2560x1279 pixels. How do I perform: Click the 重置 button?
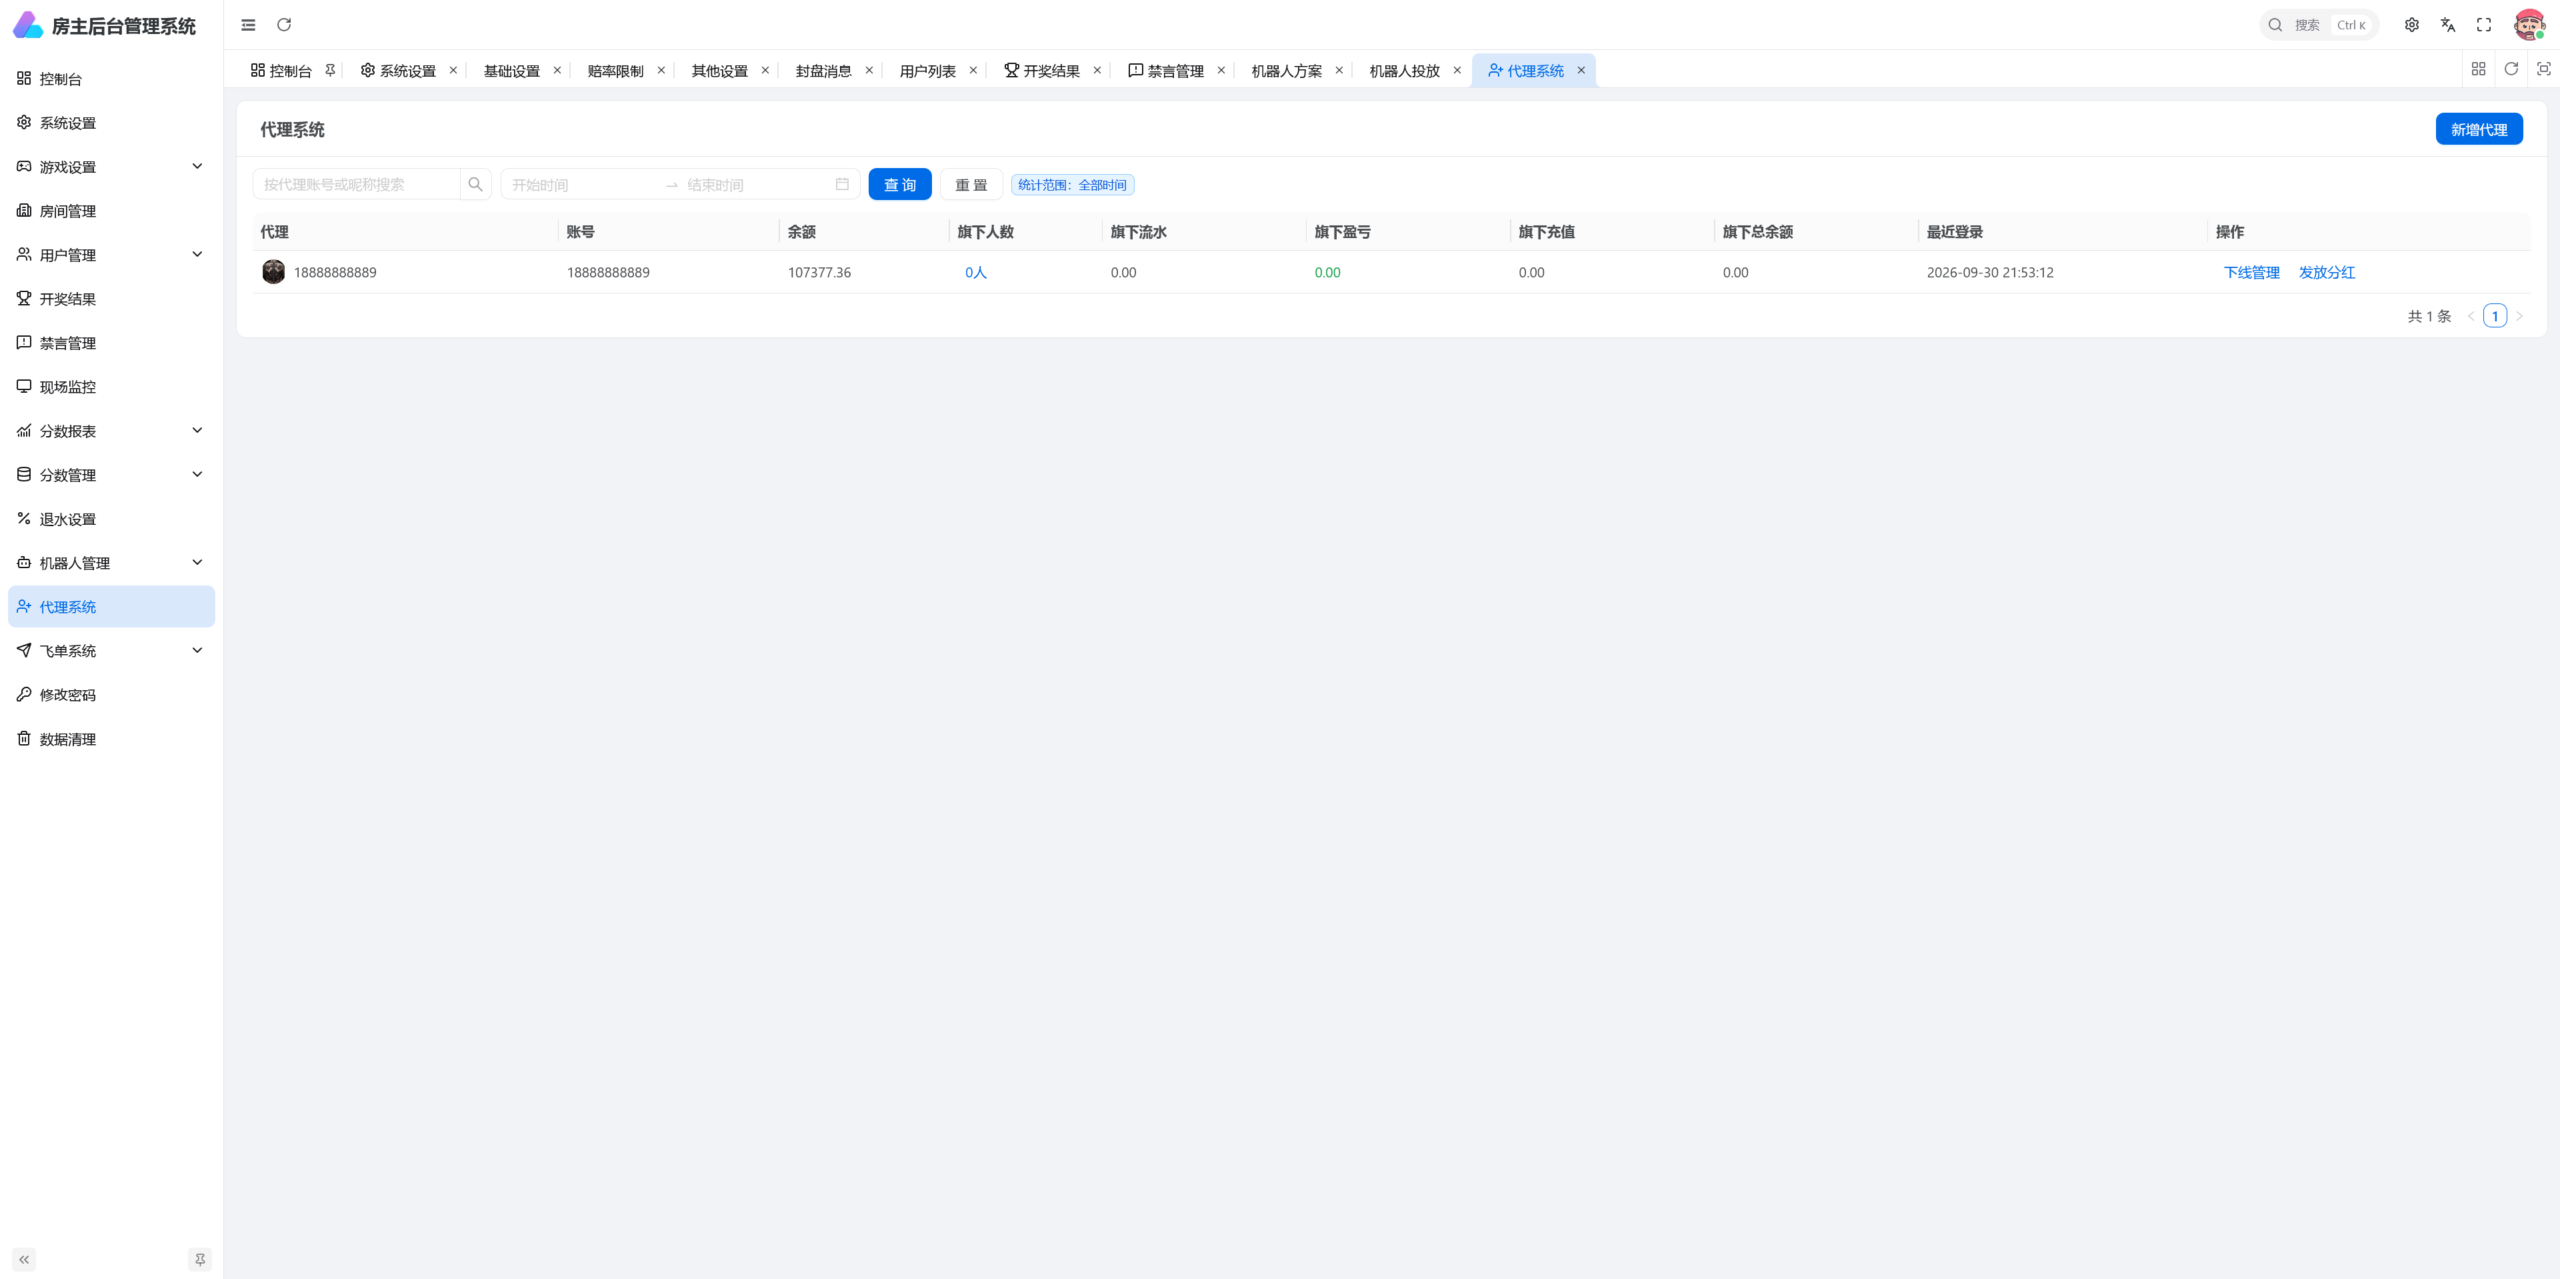pos(971,184)
